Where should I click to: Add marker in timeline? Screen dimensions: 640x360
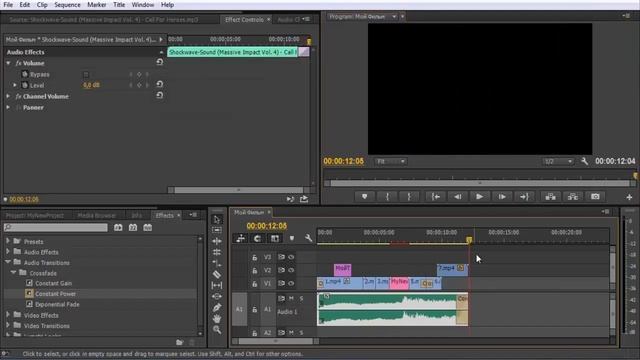pos(291,238)
